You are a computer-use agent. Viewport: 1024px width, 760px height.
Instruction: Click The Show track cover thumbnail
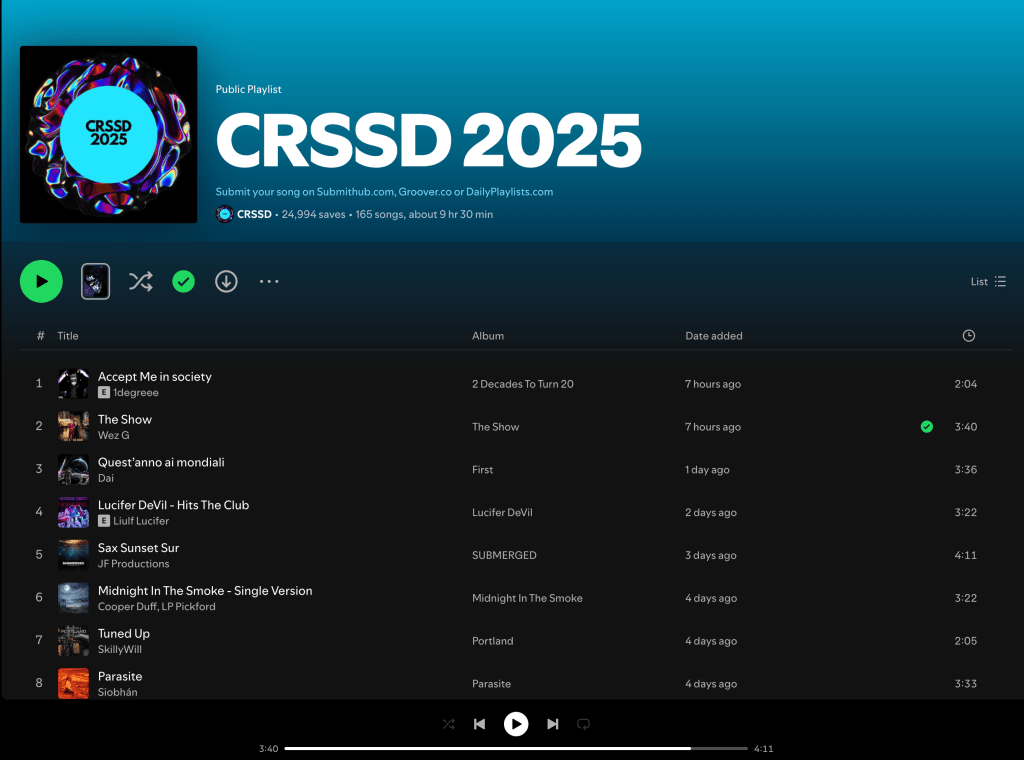tap(73, 427)
